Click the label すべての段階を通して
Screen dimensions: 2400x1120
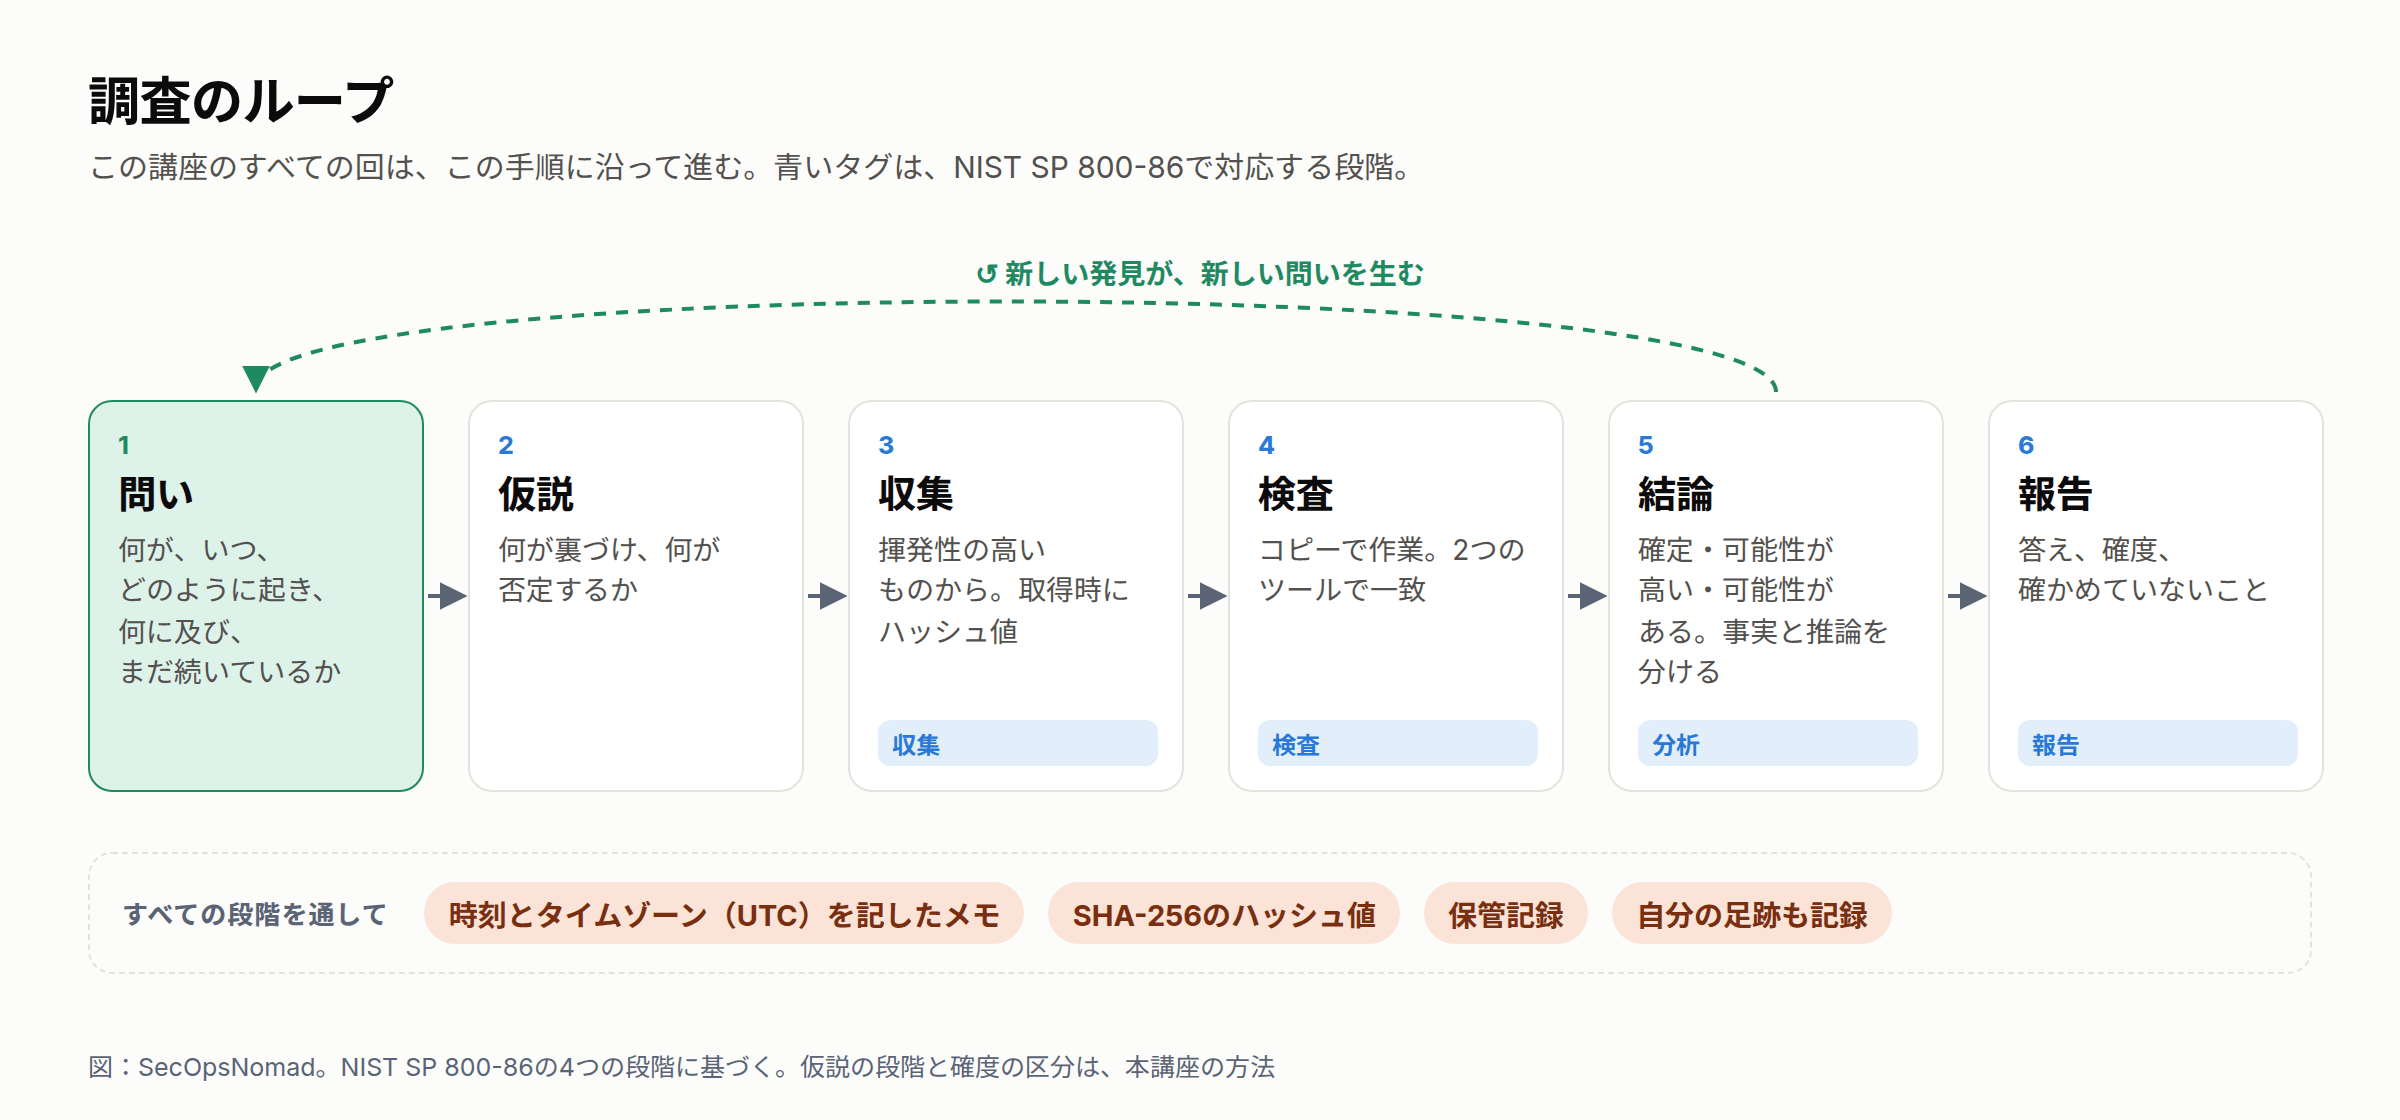pos(255,914)
